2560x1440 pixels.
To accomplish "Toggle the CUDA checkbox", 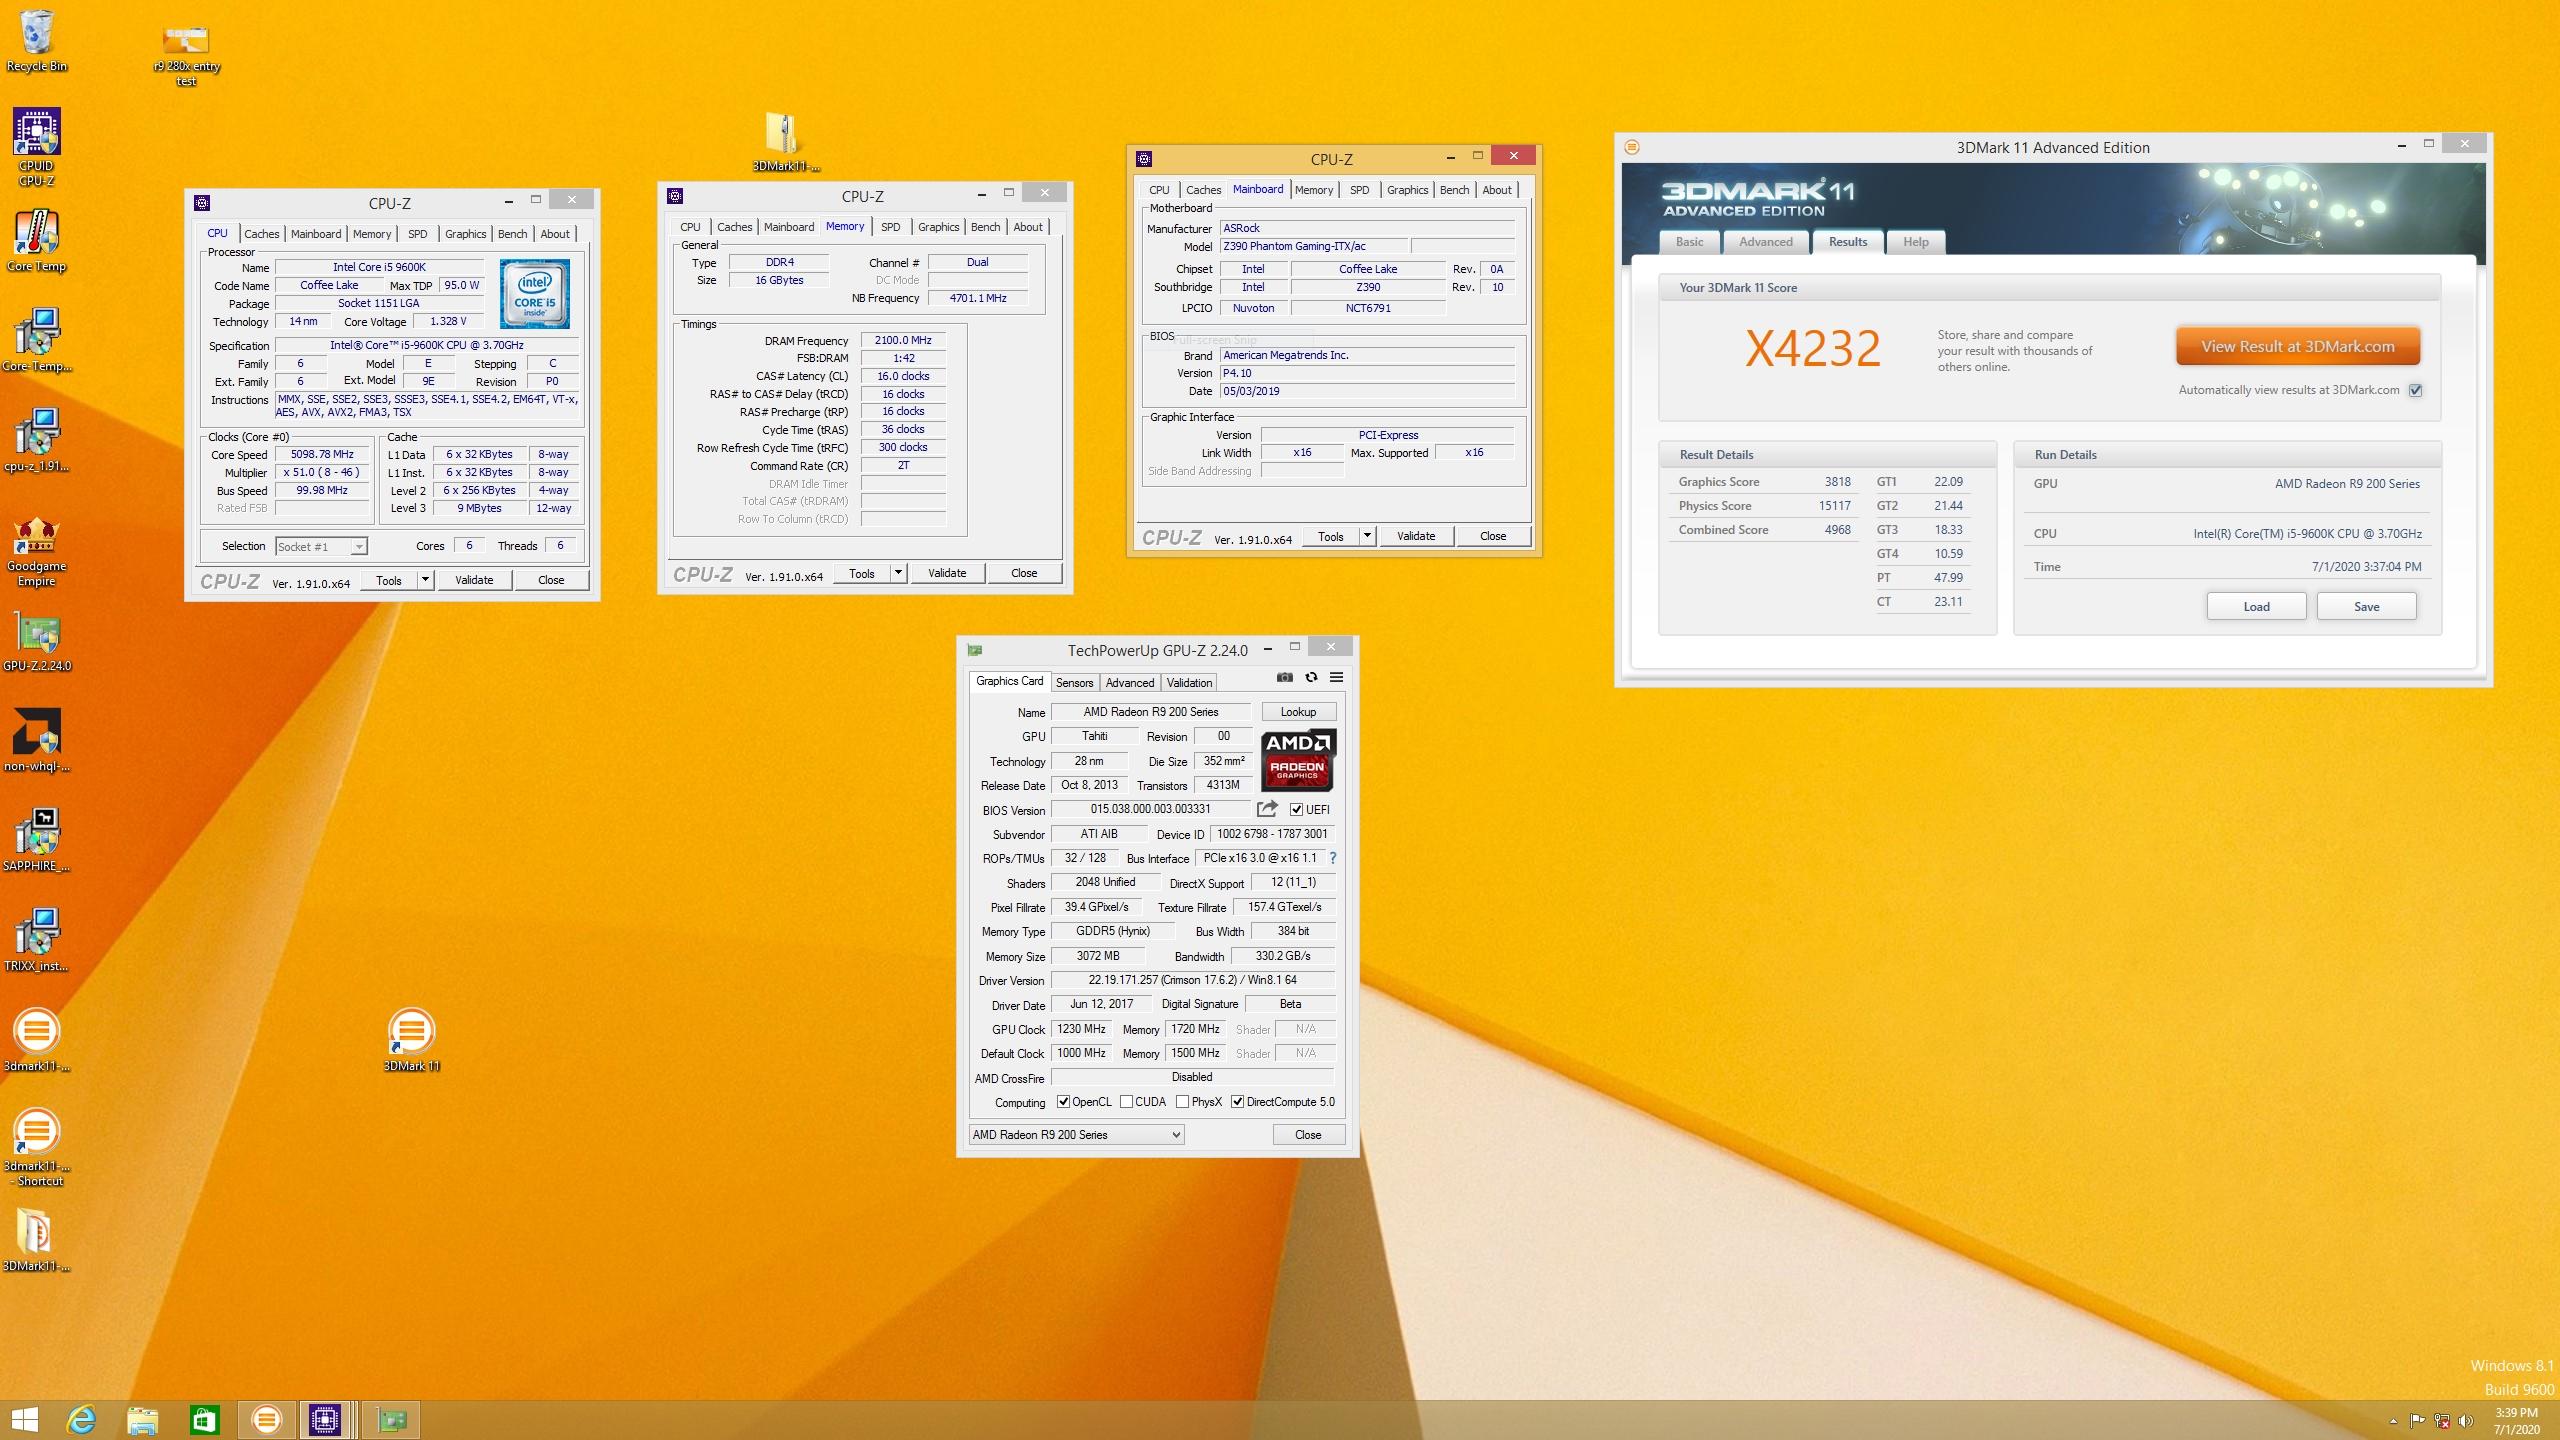I will [1126, 1102].
